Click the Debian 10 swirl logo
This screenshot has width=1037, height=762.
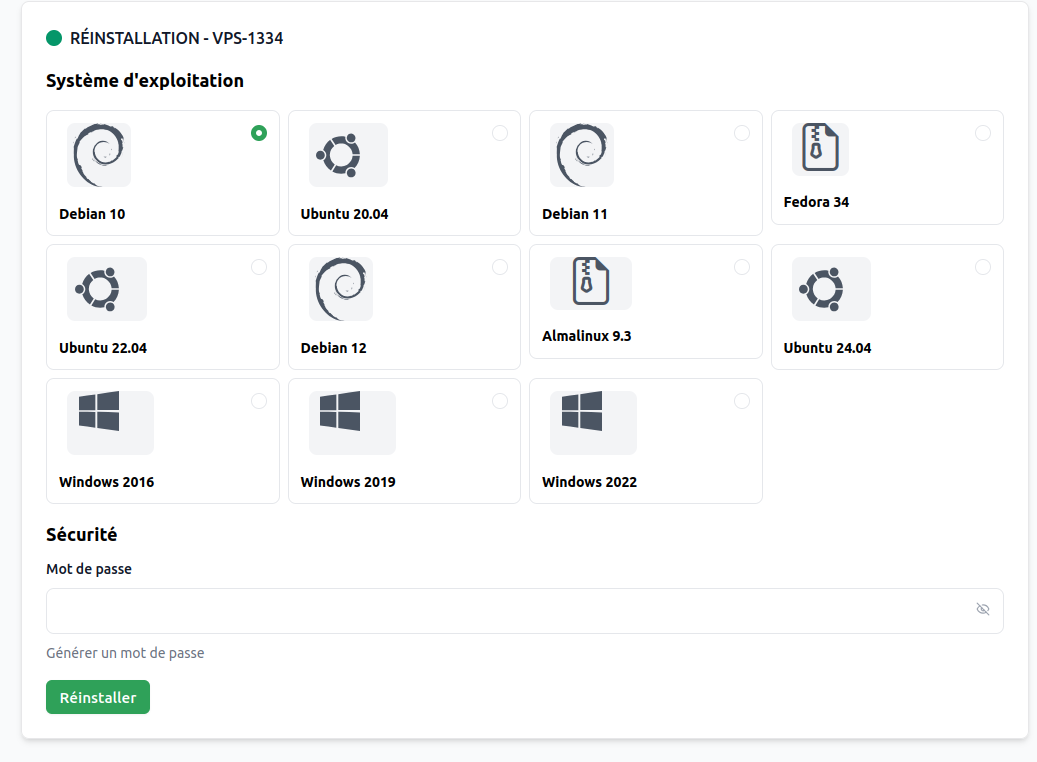[x=98, y=155]
